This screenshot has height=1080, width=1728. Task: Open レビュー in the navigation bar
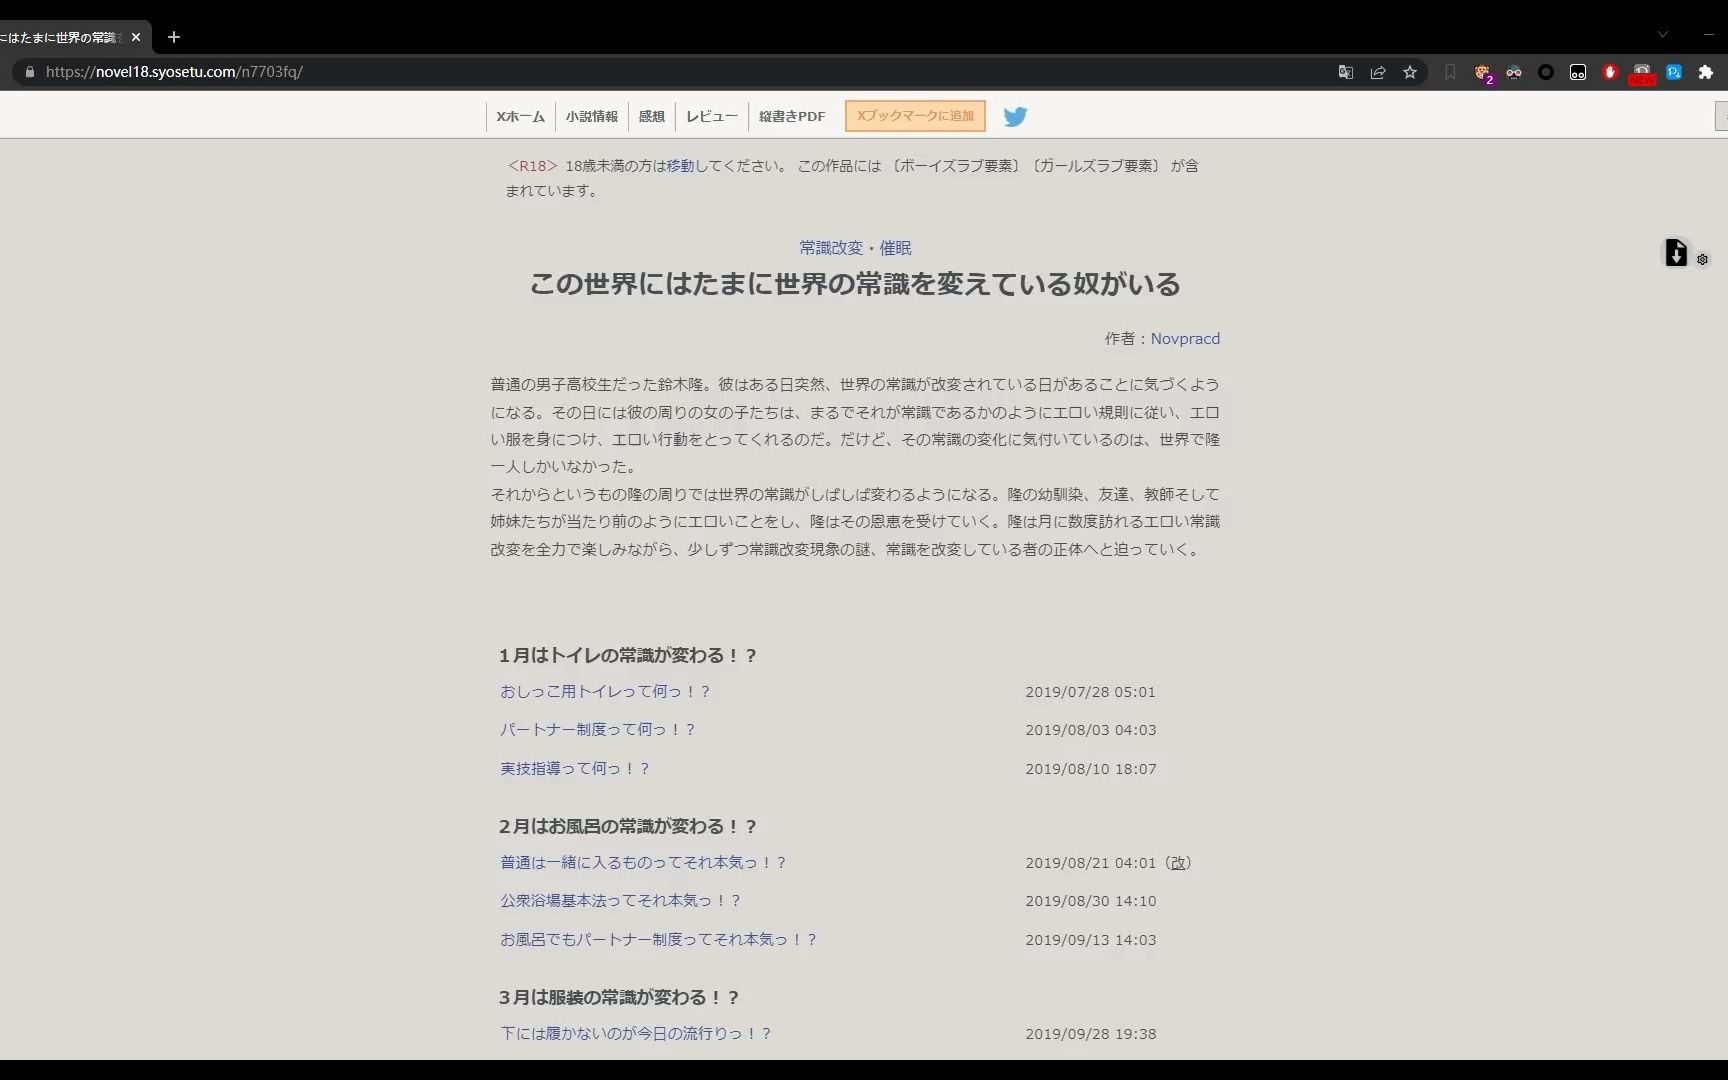pos(712,117)
